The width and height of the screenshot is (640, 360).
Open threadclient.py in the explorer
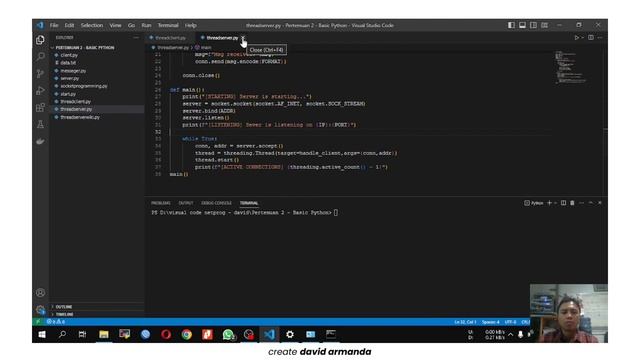(76, 102)
